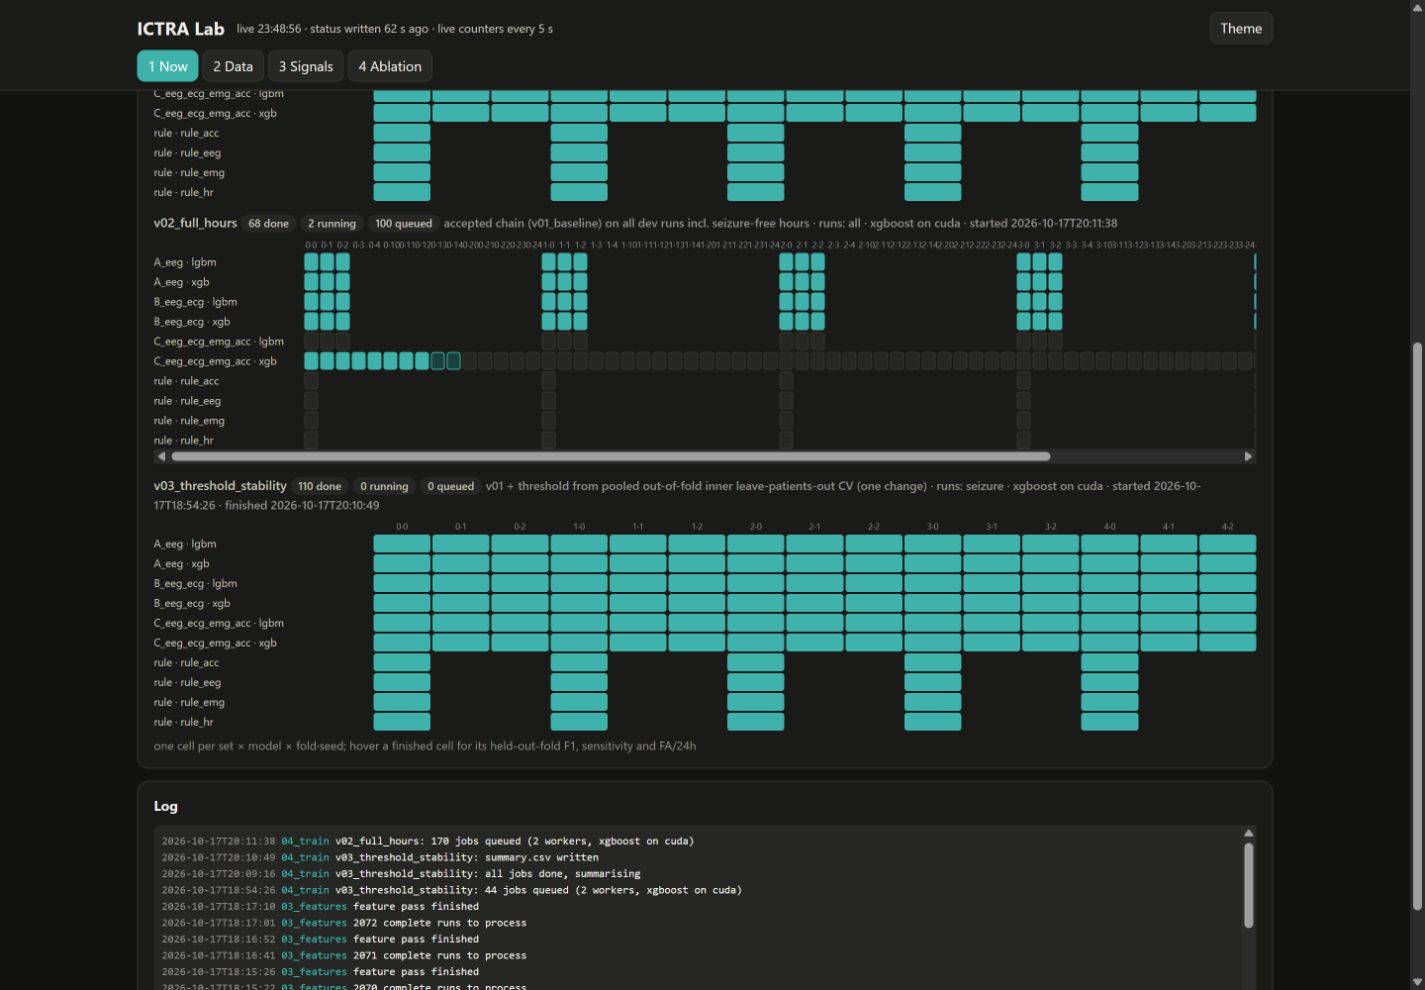This screenshot has width=1425, height=990.
Task: Click the '110 done' badge of v03_threshold_stability
Action: coord(320,486)
